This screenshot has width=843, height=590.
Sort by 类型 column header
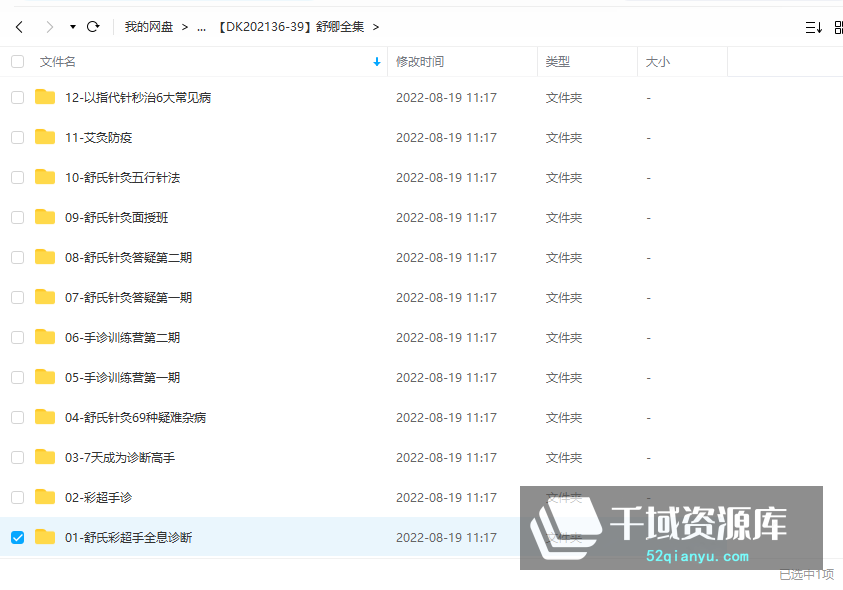(x=558, y=62)
